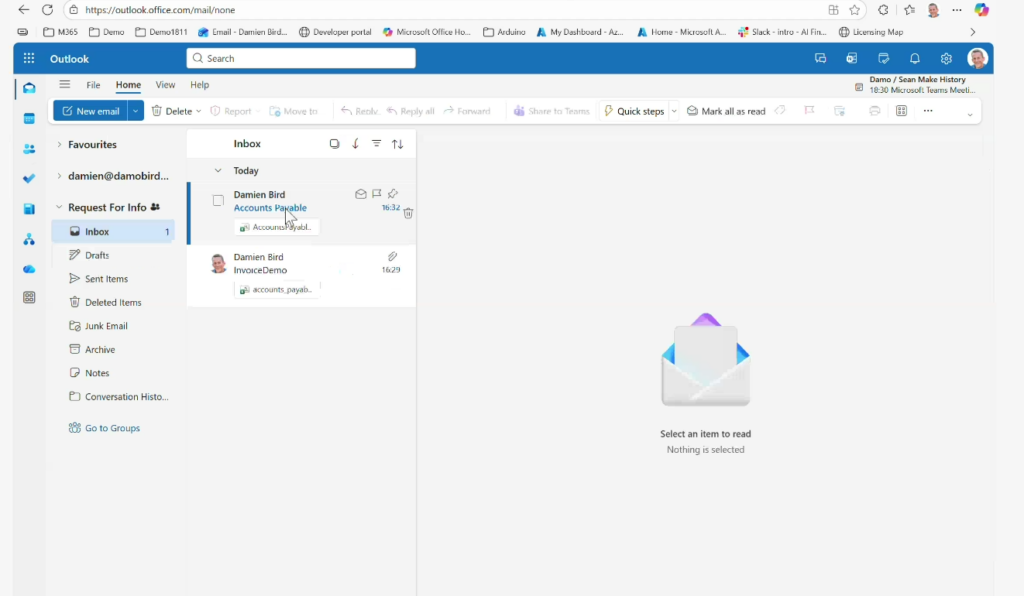Toggle the select-all messages icon in Inbox header

334,144
